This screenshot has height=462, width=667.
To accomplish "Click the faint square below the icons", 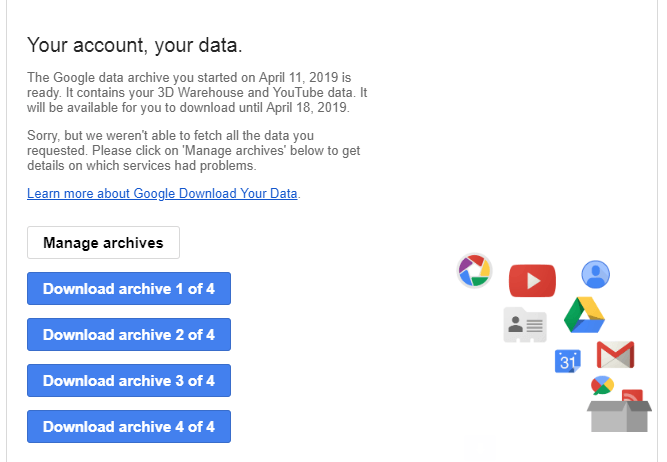I will pos(480,447).
